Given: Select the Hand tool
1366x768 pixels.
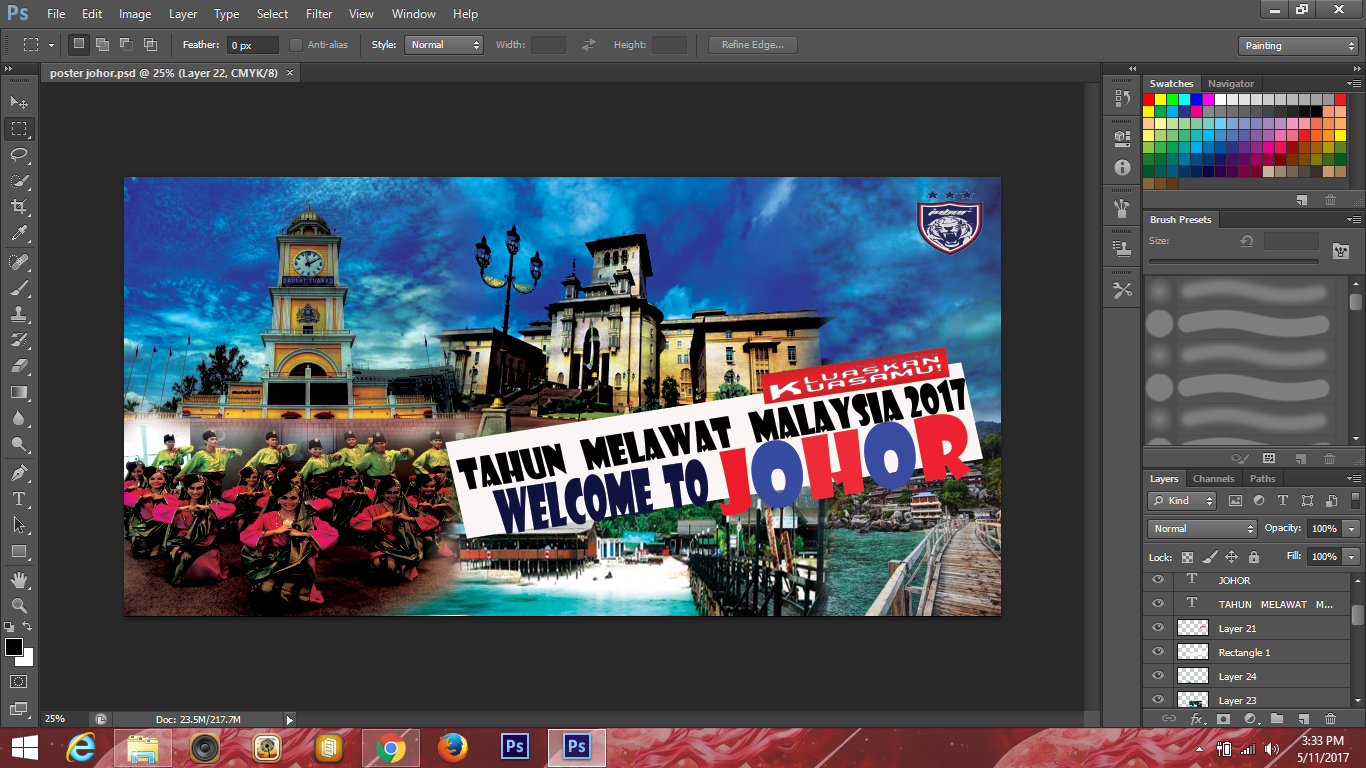Looking at the screenshot, I should 20,577.
